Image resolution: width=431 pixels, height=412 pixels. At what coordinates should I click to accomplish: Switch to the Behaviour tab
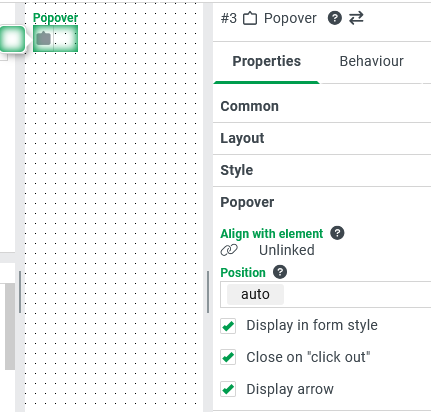coord(371,61)
